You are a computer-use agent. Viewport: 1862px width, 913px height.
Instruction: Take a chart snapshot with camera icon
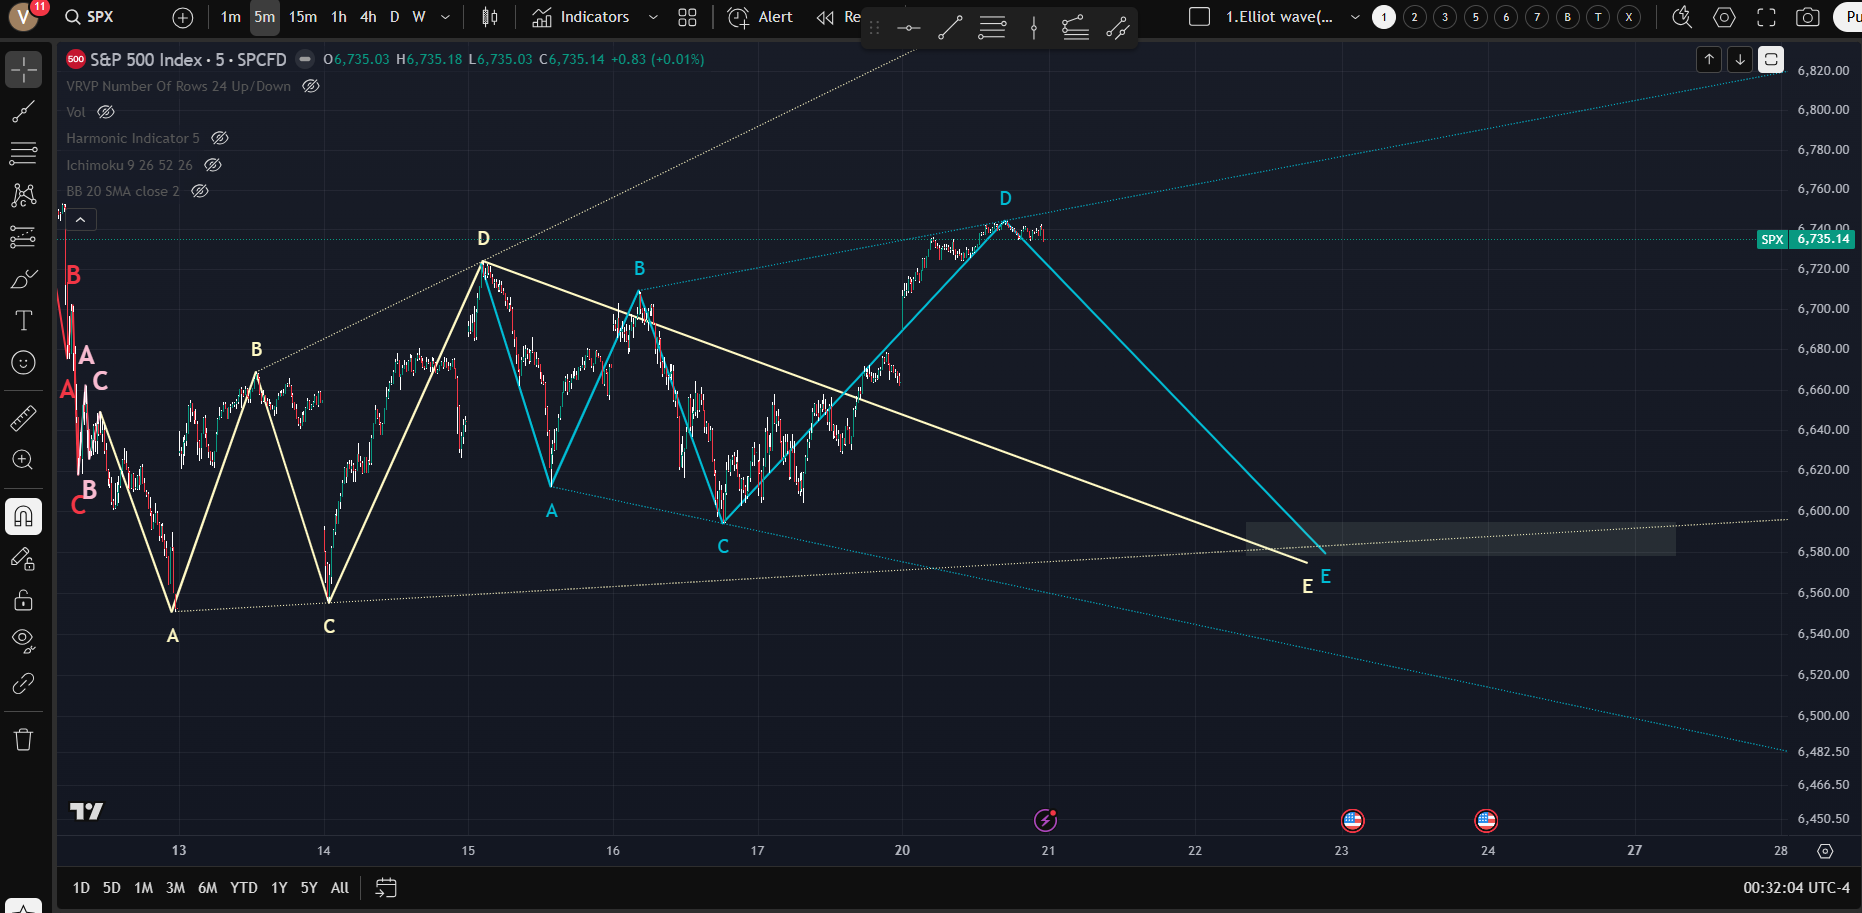point(1807,17)
